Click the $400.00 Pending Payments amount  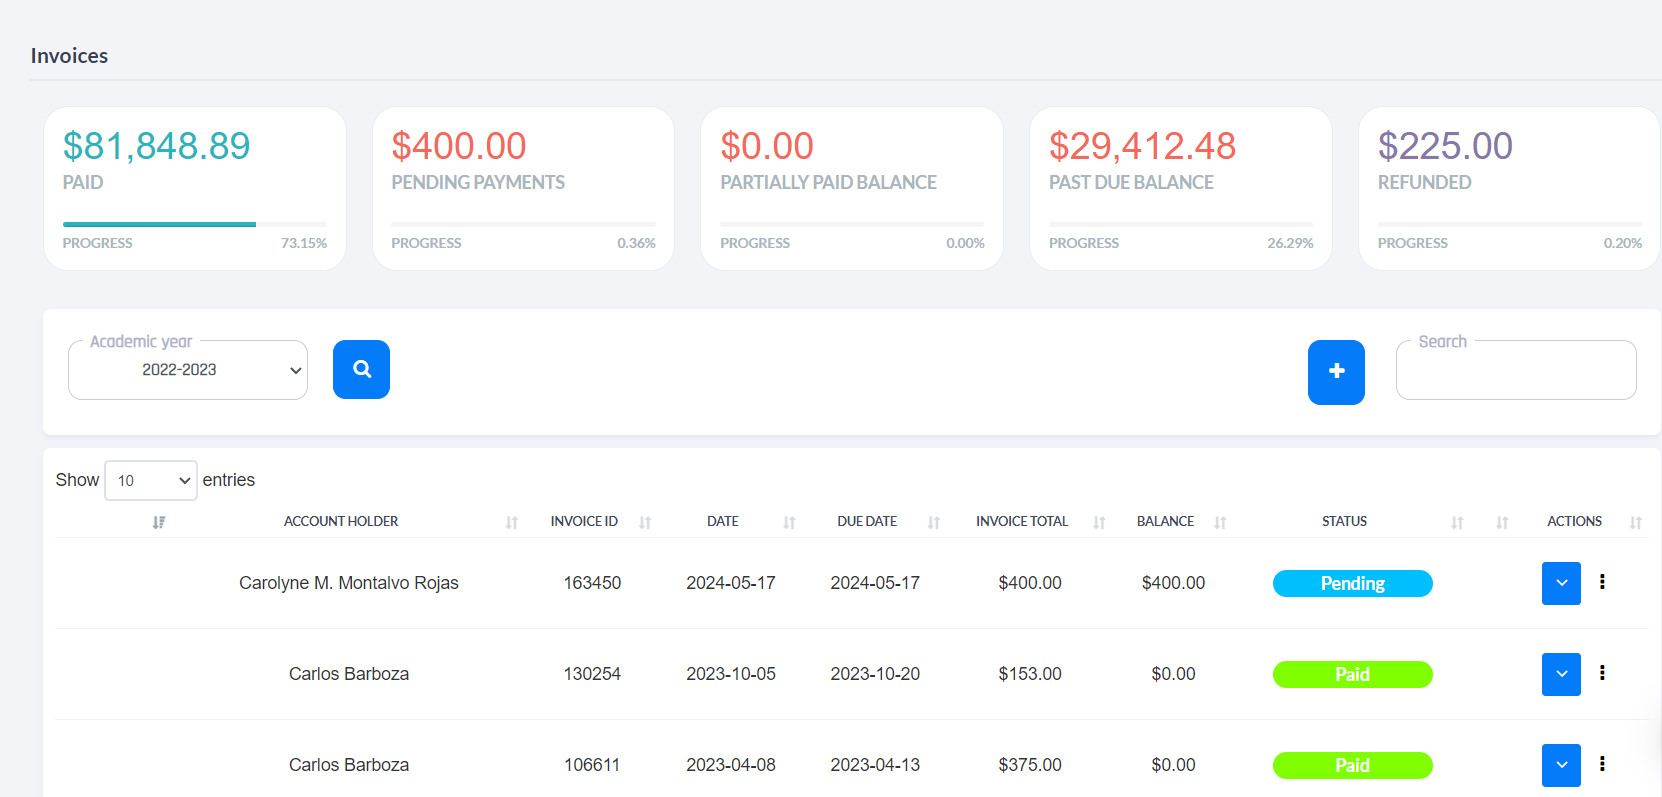[x=459, y=146]
